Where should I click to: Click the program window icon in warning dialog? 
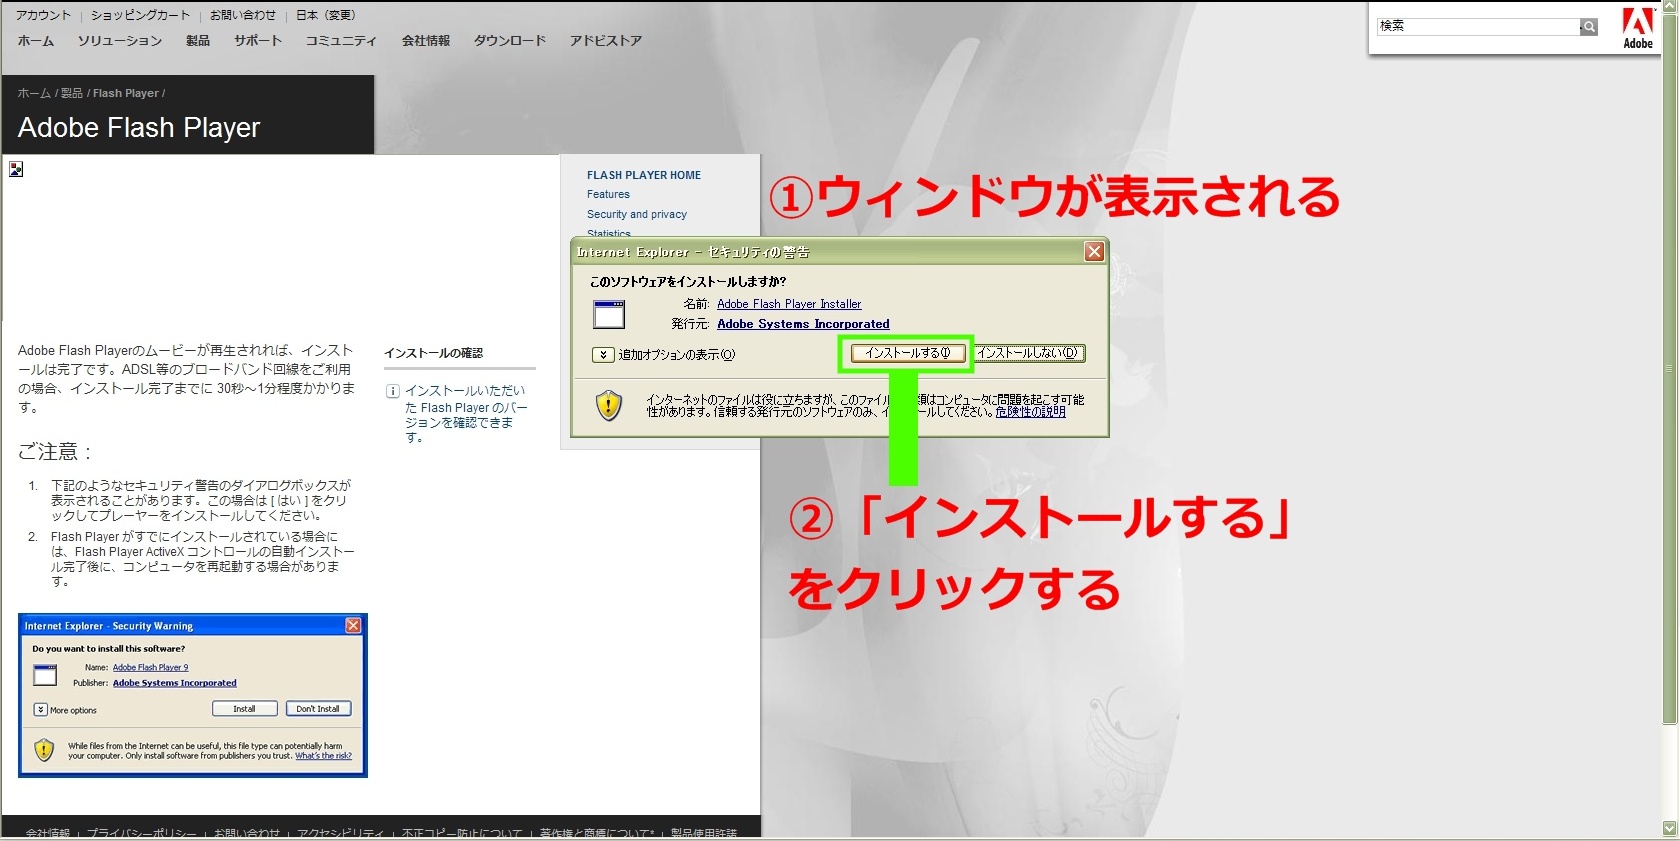[x=609, y=314]
